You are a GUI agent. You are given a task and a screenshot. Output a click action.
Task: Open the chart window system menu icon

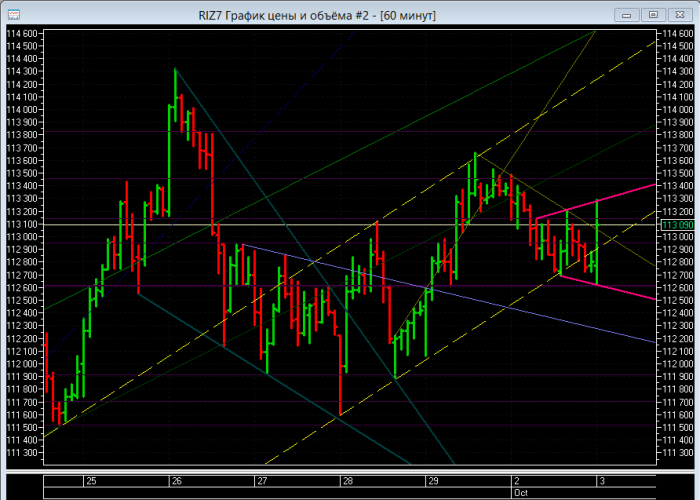click(13, 15)
